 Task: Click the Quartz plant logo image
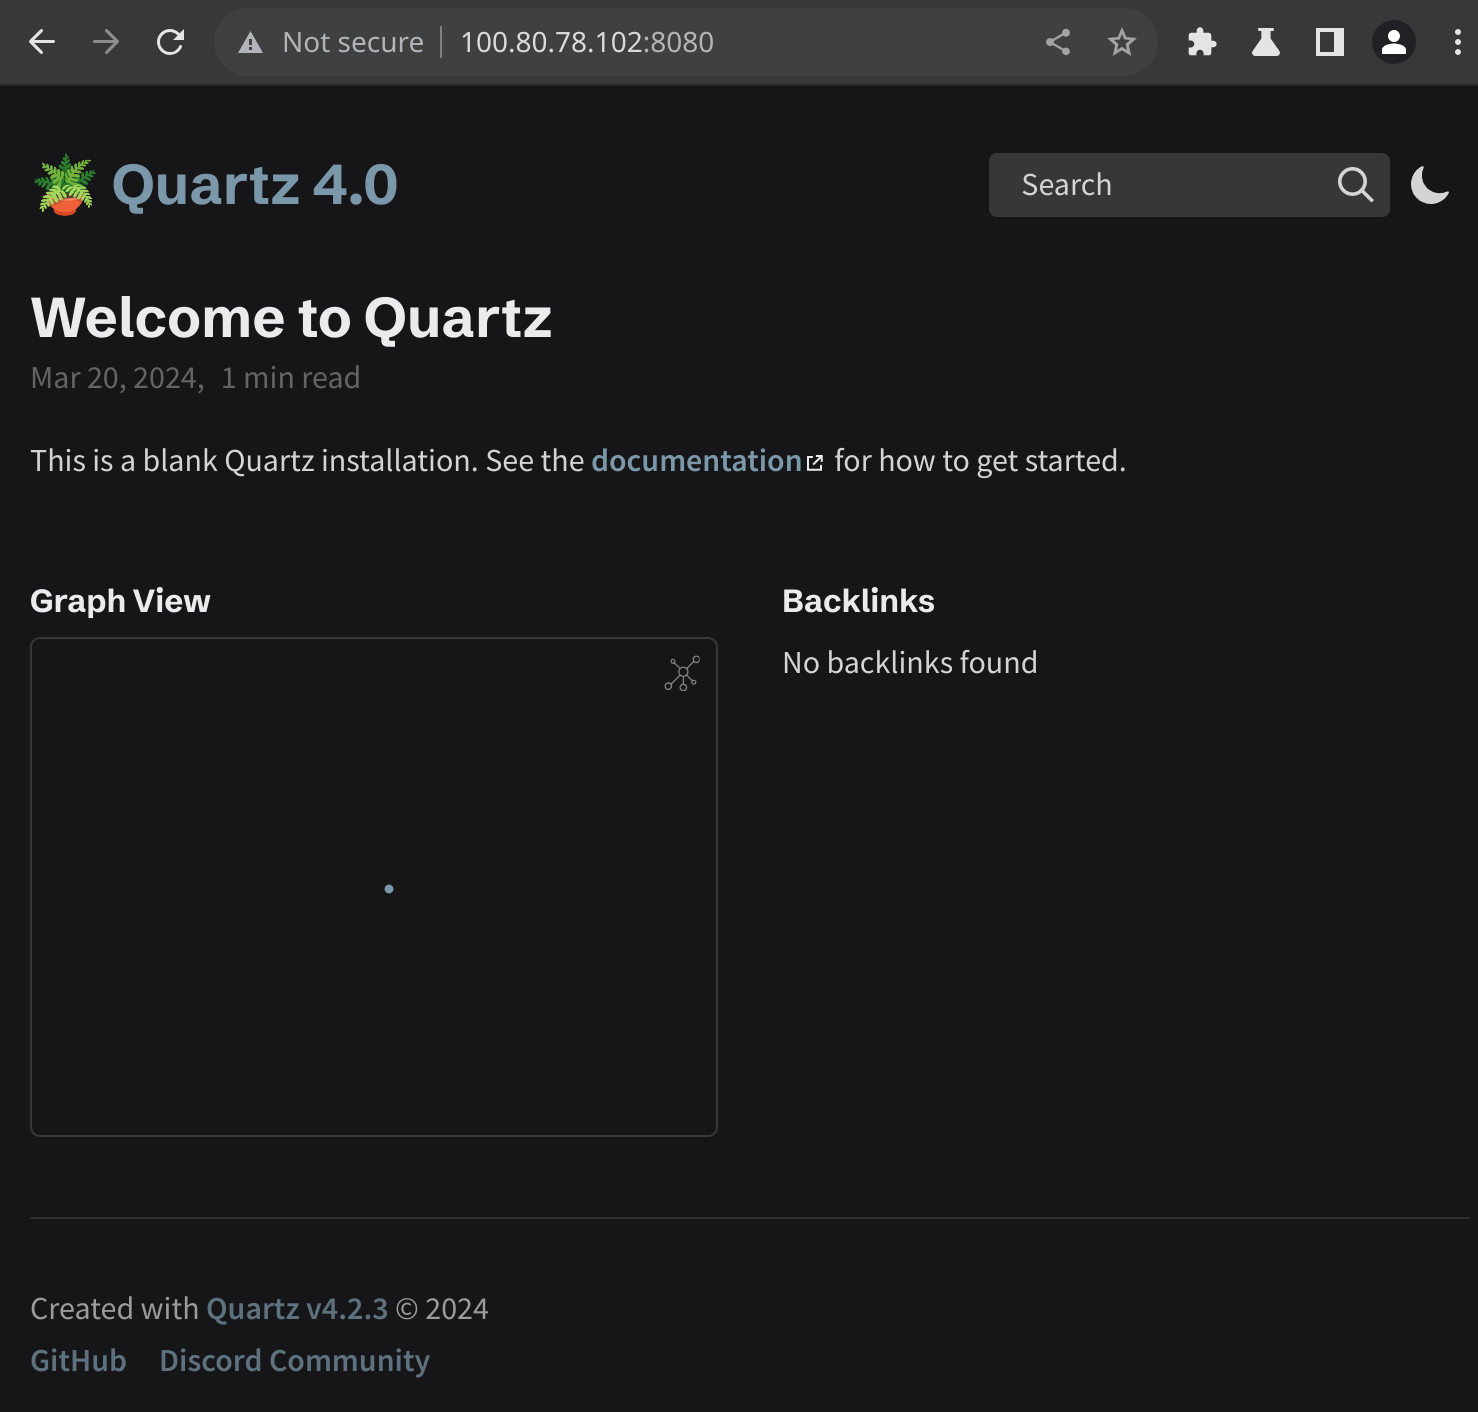(65, 185)
